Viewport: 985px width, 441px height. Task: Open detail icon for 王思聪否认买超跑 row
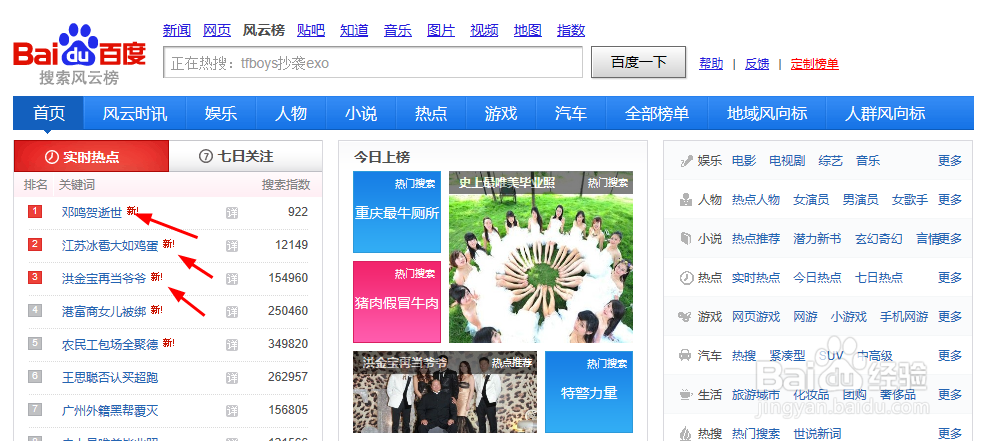[x=232, y=377]
